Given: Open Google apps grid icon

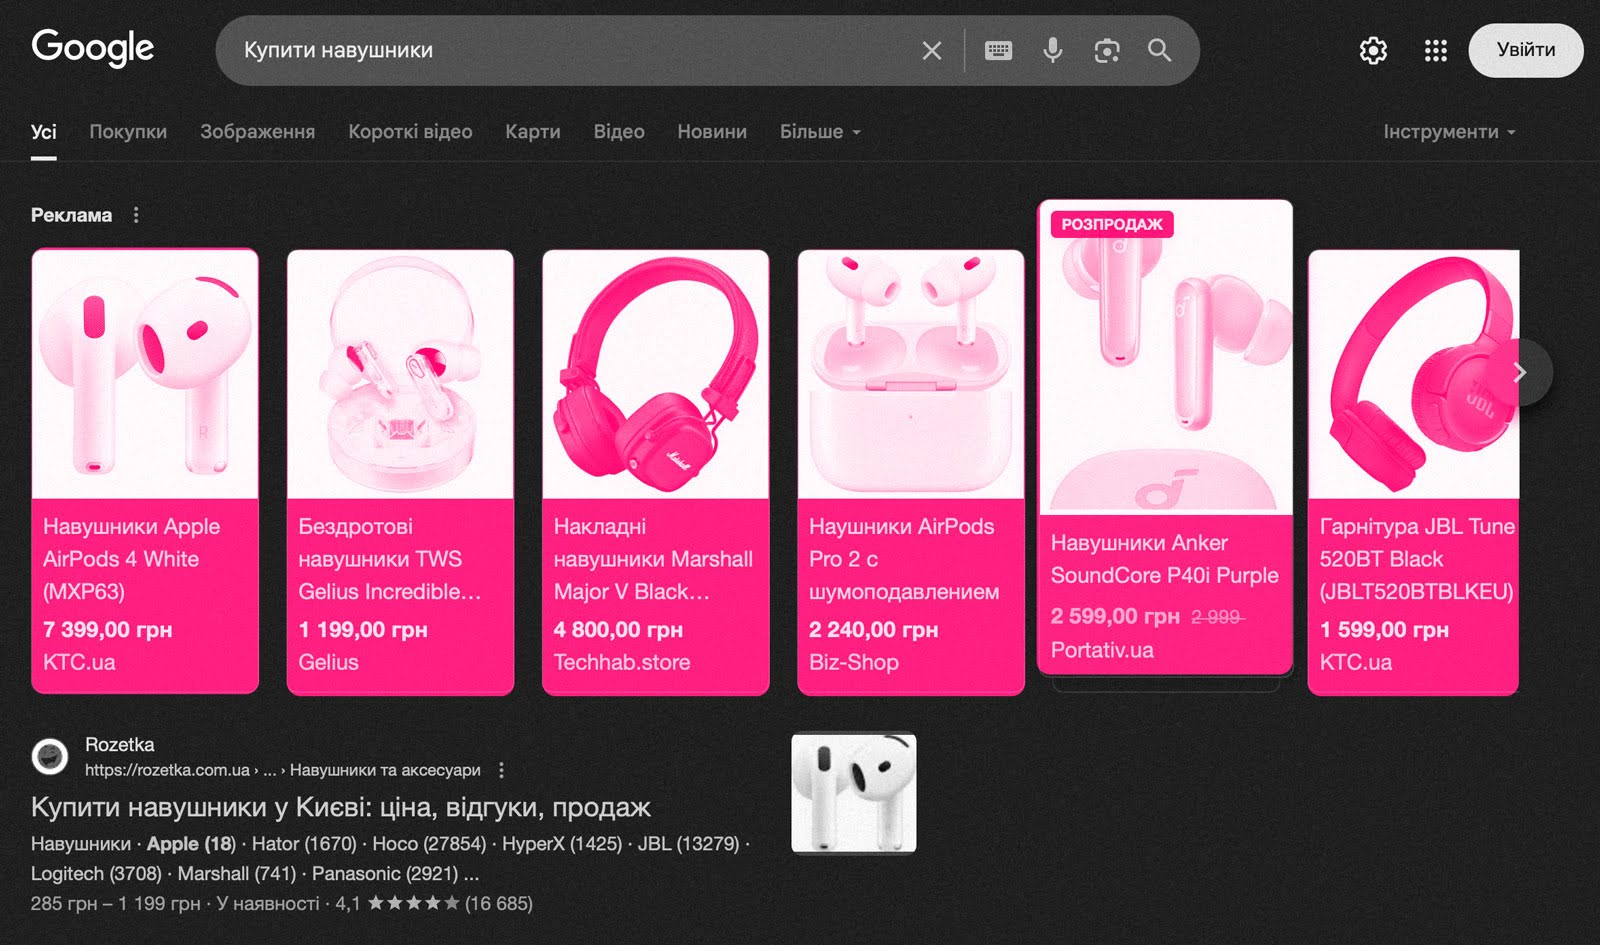Looking at the screenshot, I should [x=1436, y=50].
